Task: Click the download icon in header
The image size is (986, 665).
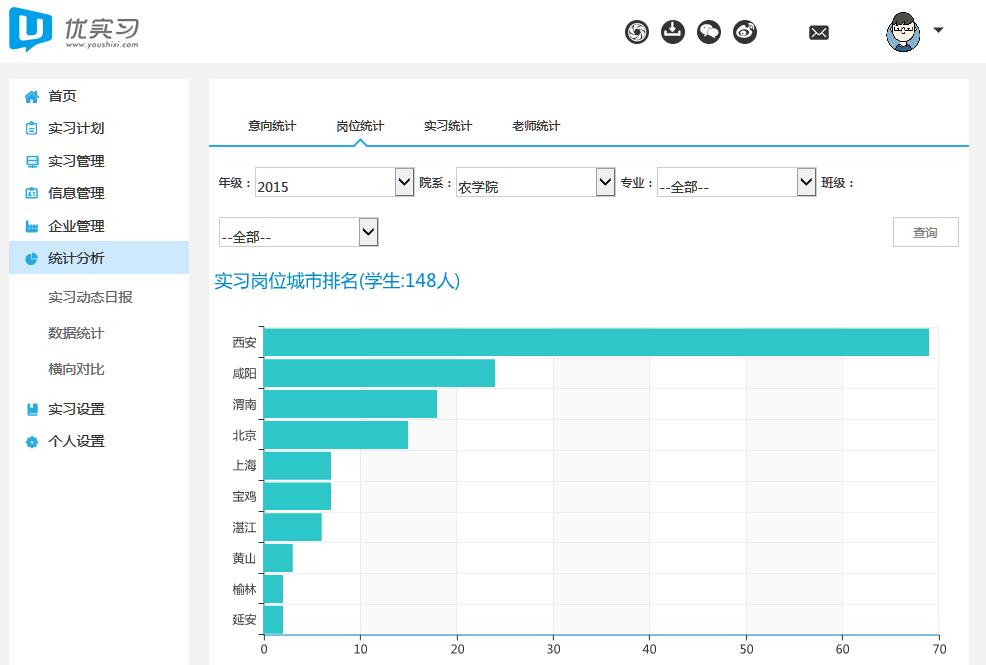Action: (673, 32)
